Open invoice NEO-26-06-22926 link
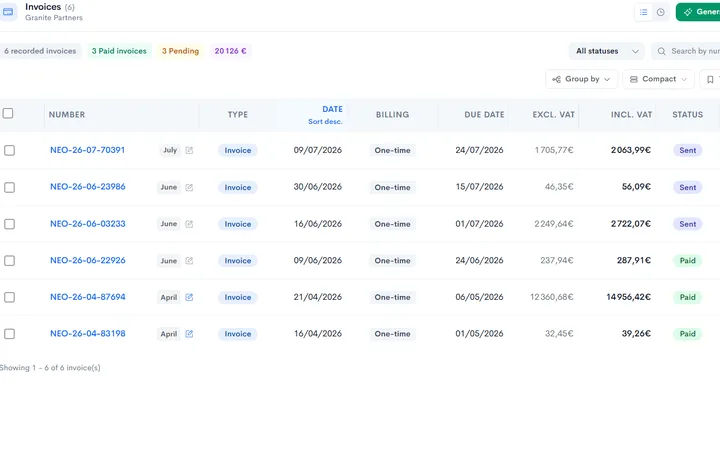The height and width of the screenshot is (450, 720). coord(88,260)
